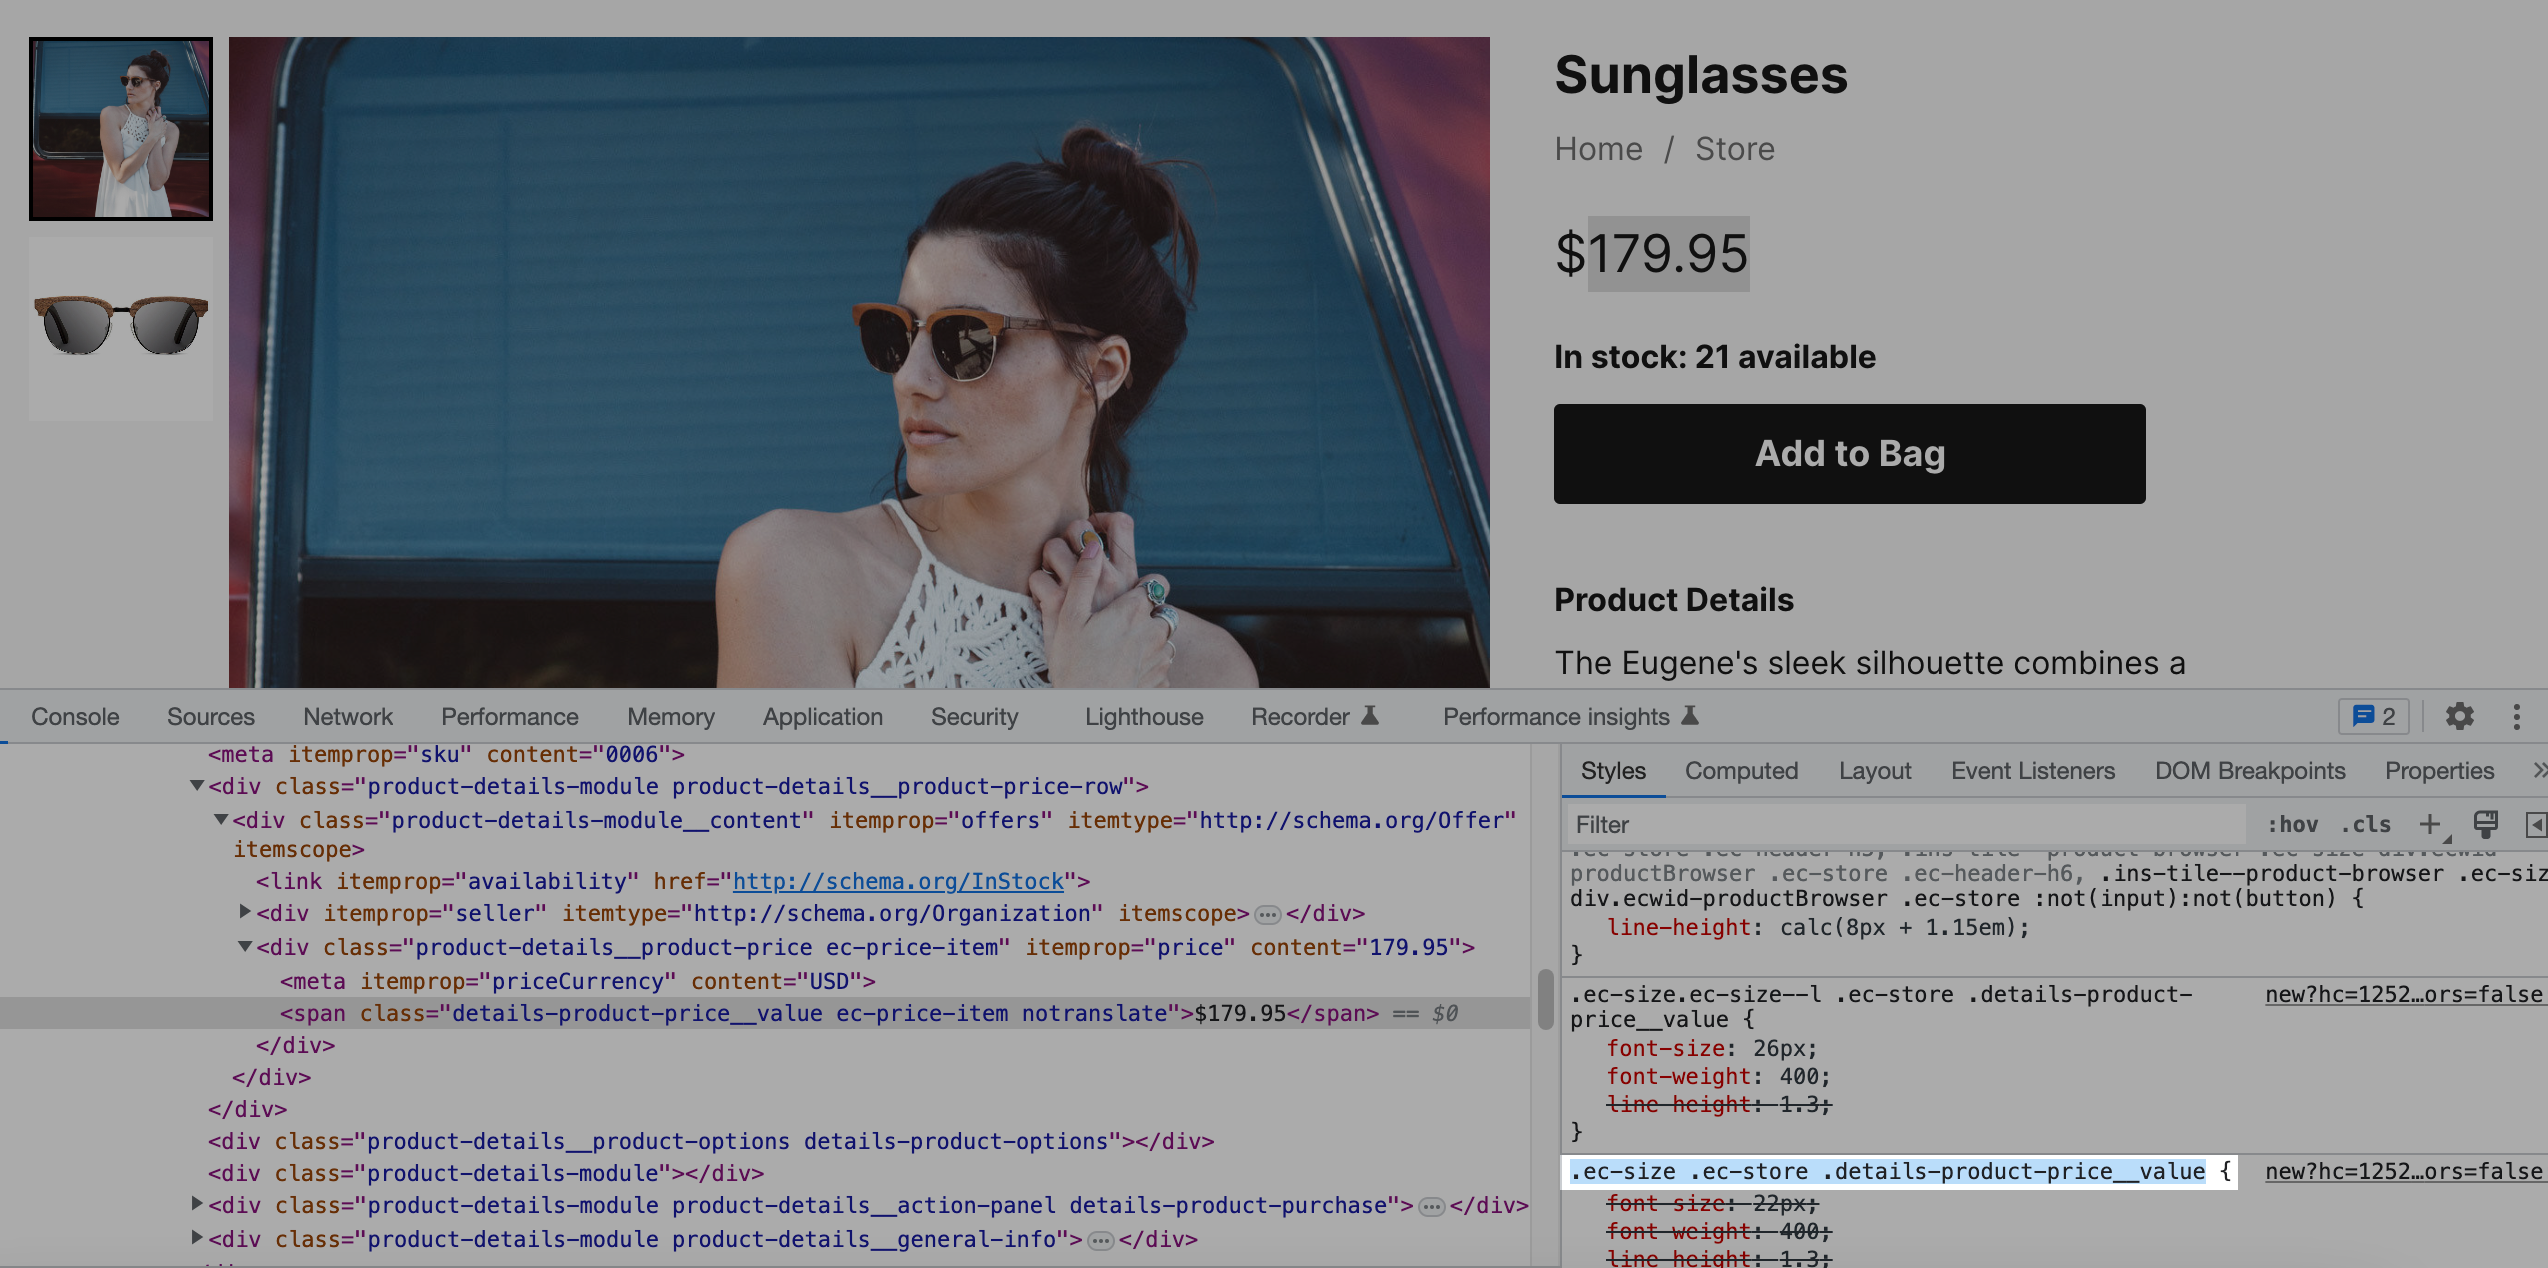Click the Add to Bag button
The height and width of the screenshot is (1268, 2548).
click(1849, 454)
